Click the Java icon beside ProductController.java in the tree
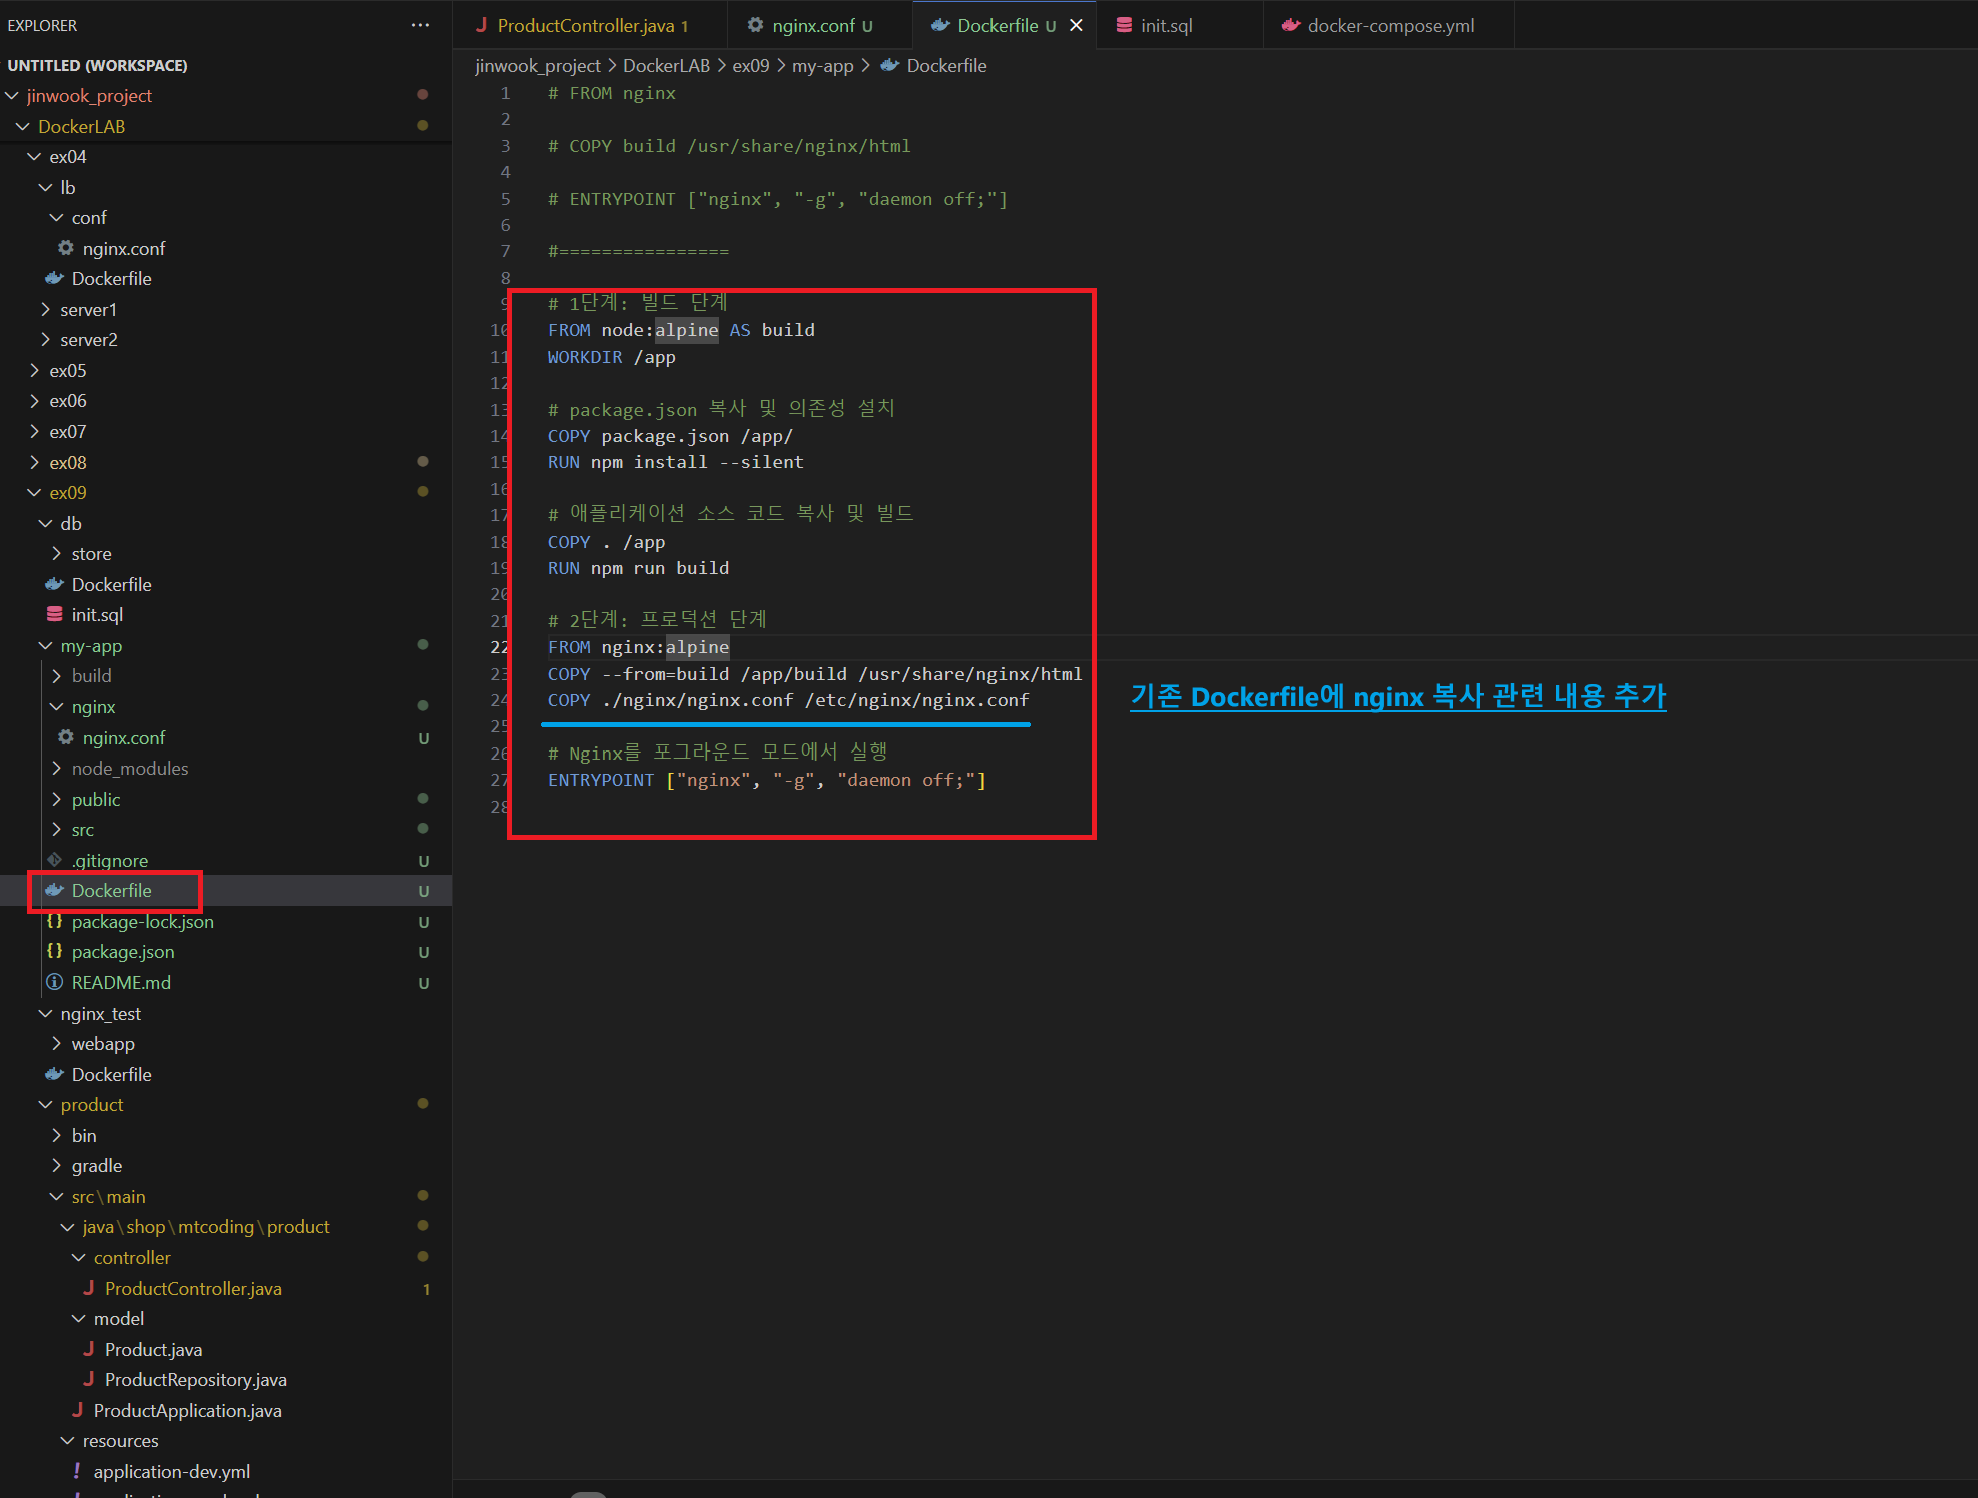Image resolution: width=1978 pixels, height=1498 pixels. pos(88,1288)
